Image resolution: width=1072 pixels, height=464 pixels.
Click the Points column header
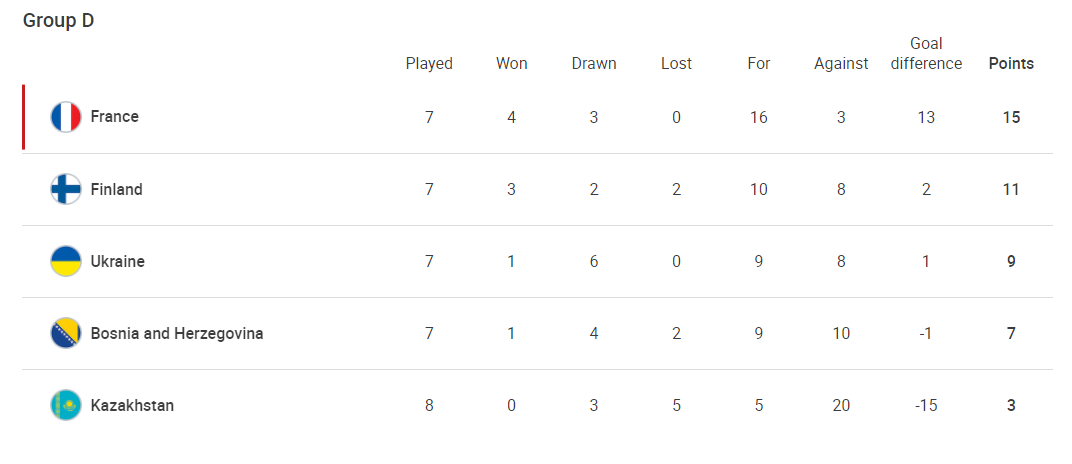click(1011, 64)
